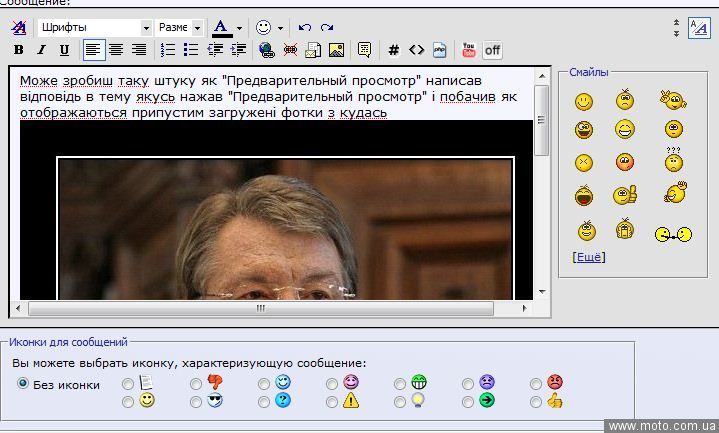Select the green arrow icon radio
The image size is (719, 433).
[x=467, y=402]
